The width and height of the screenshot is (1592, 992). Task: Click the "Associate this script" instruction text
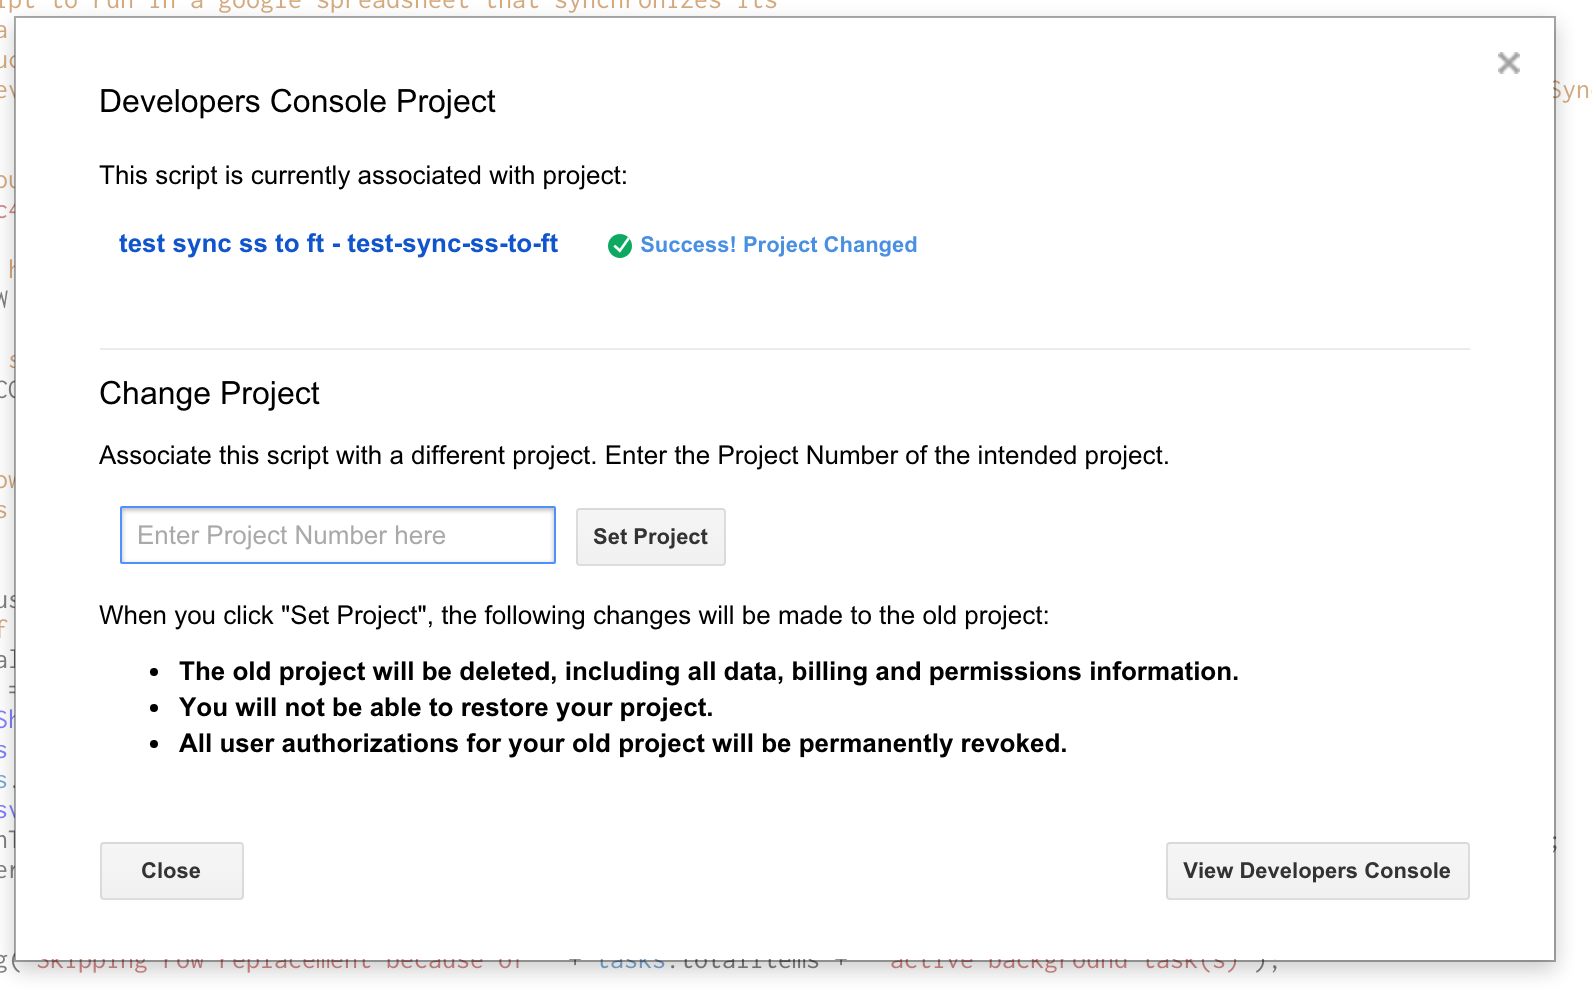633,456
